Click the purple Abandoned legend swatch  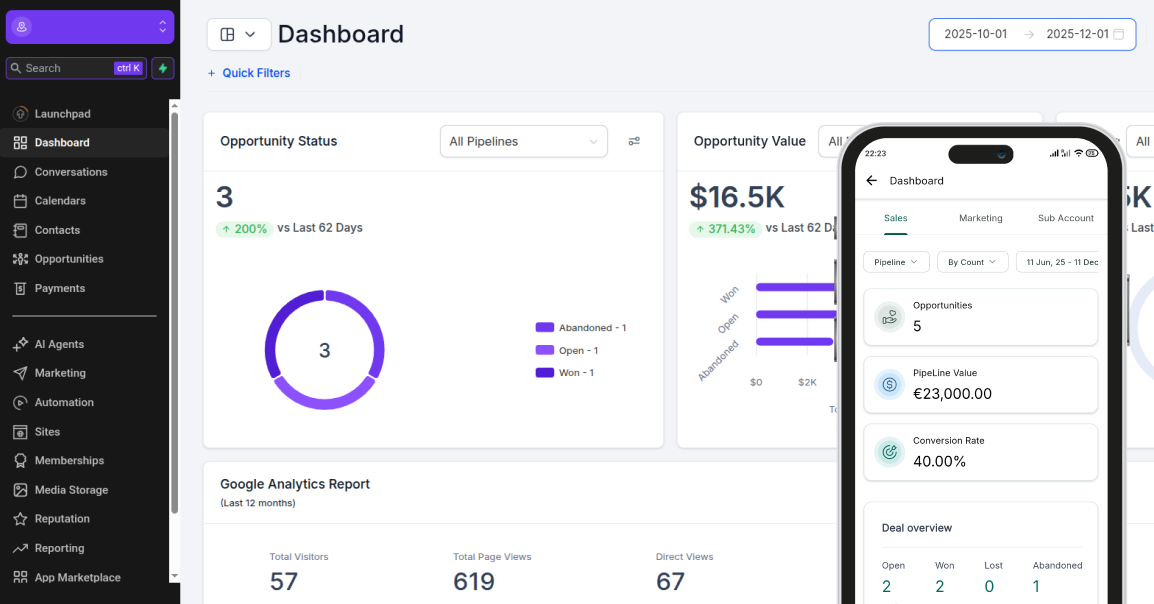pyautogui.click(x=543, y=327)
